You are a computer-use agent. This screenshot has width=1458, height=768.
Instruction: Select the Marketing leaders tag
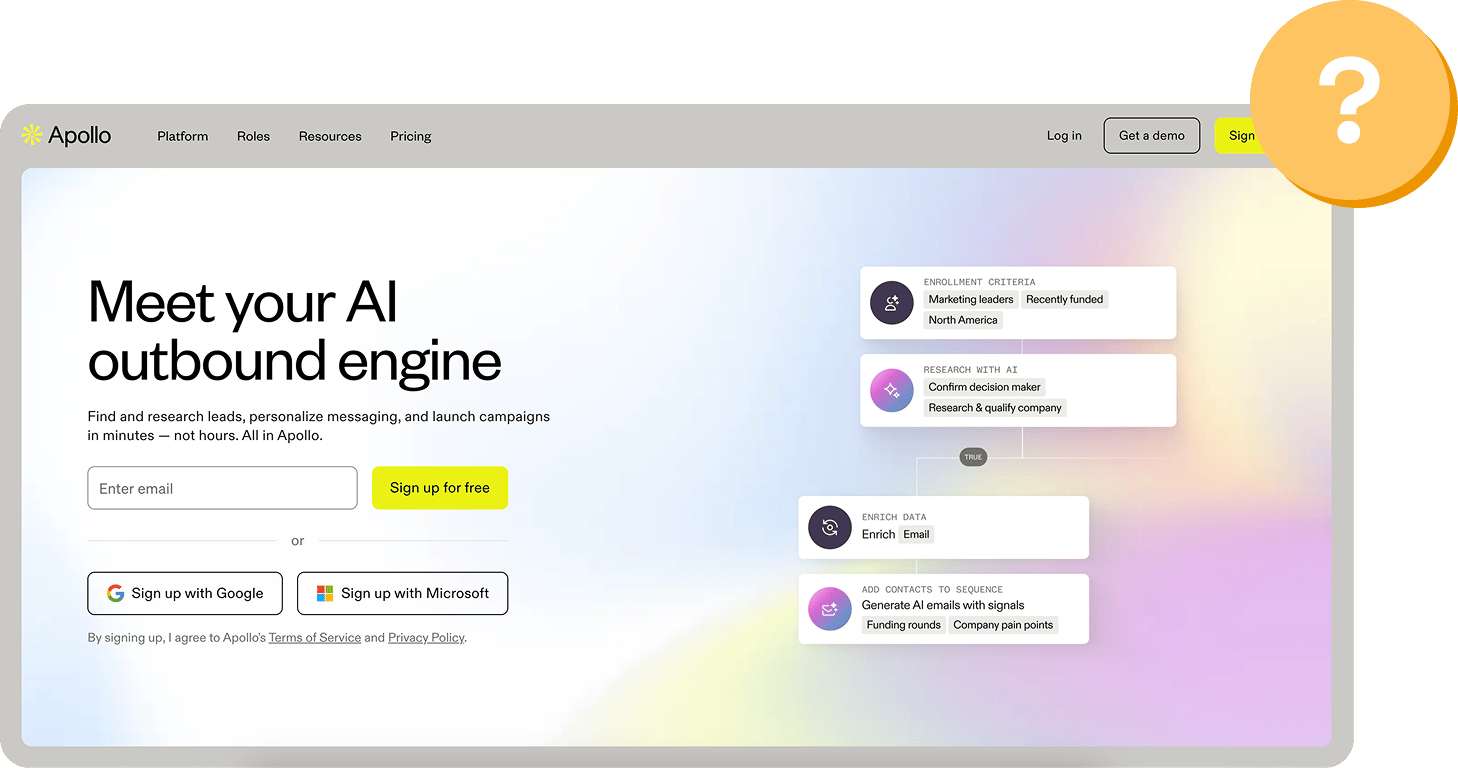pos(971,299)
